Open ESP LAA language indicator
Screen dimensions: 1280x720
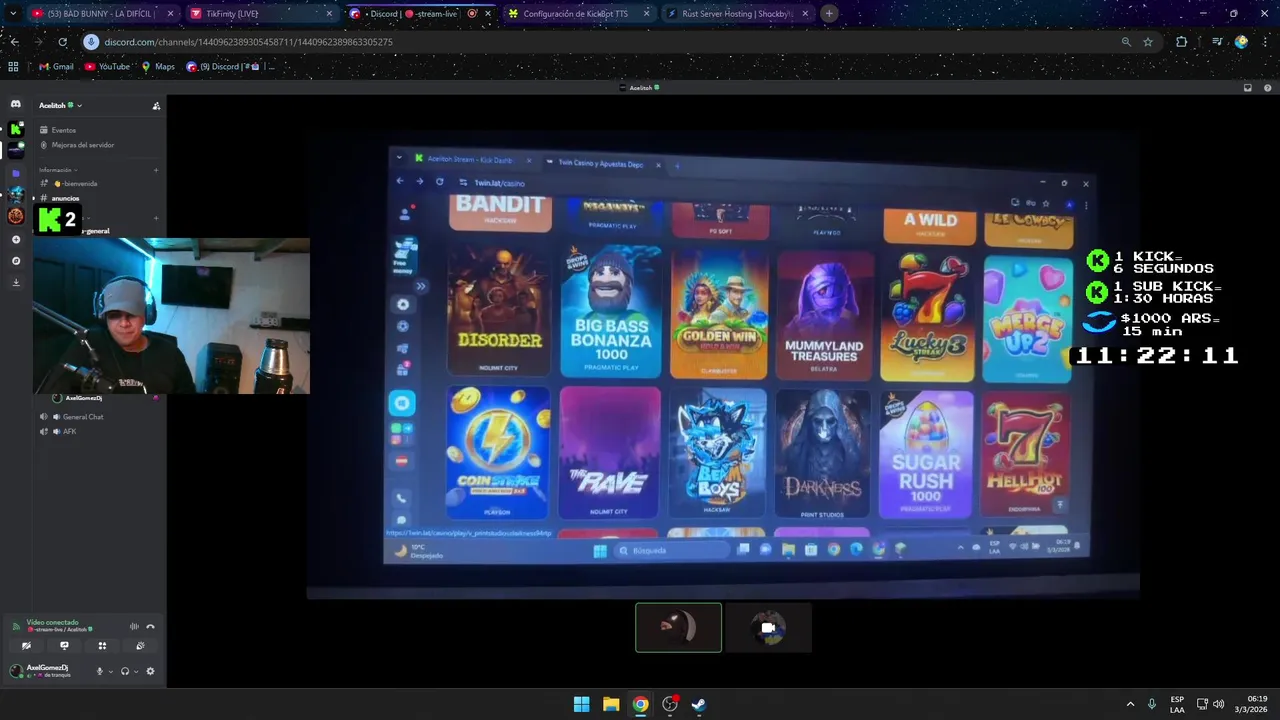[1177, 704]
